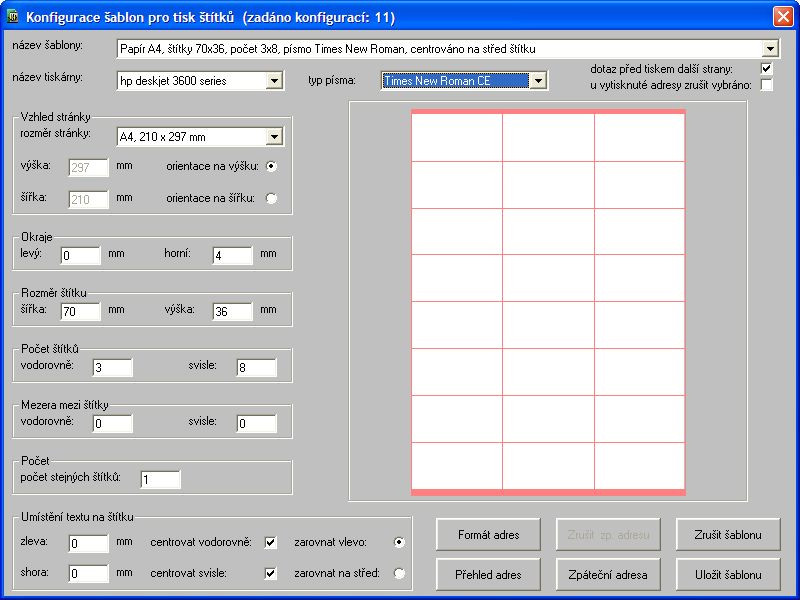Enable u vytisknuté adresy zrušit vybráno
Viewport: 800px width, 600px height.
(766, 85)
